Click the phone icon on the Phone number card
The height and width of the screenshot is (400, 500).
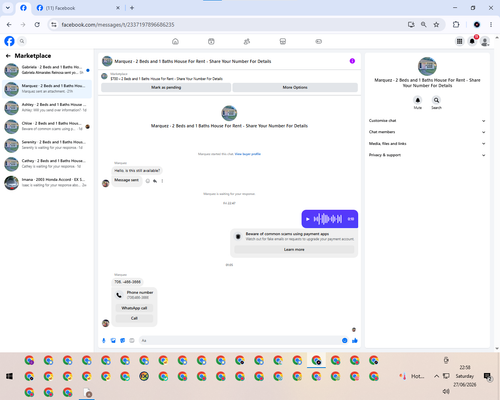(x=119, y=295)
